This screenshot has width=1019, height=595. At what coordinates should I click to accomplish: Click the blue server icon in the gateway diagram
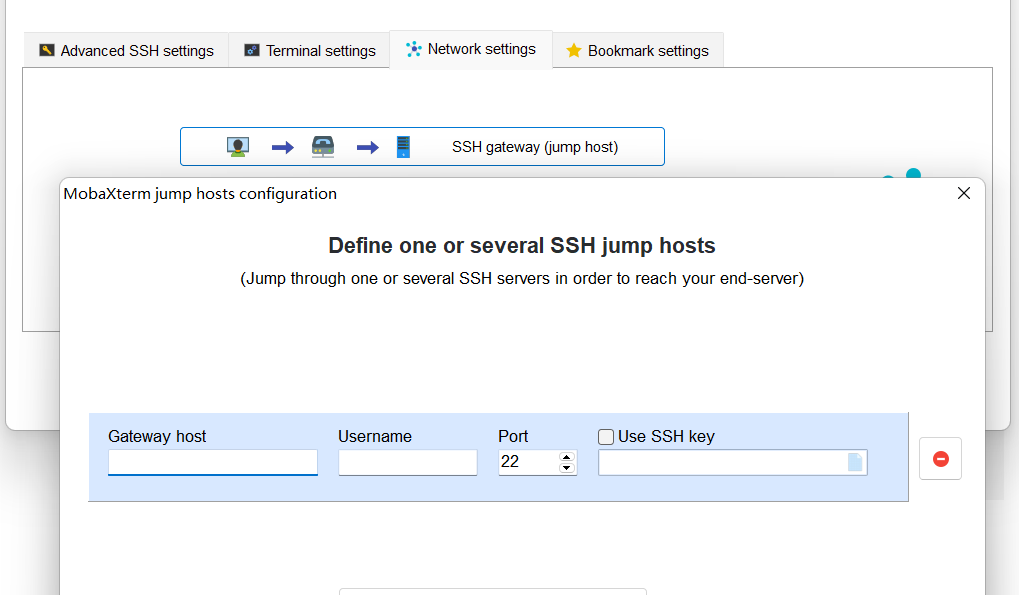coord(404,147)
